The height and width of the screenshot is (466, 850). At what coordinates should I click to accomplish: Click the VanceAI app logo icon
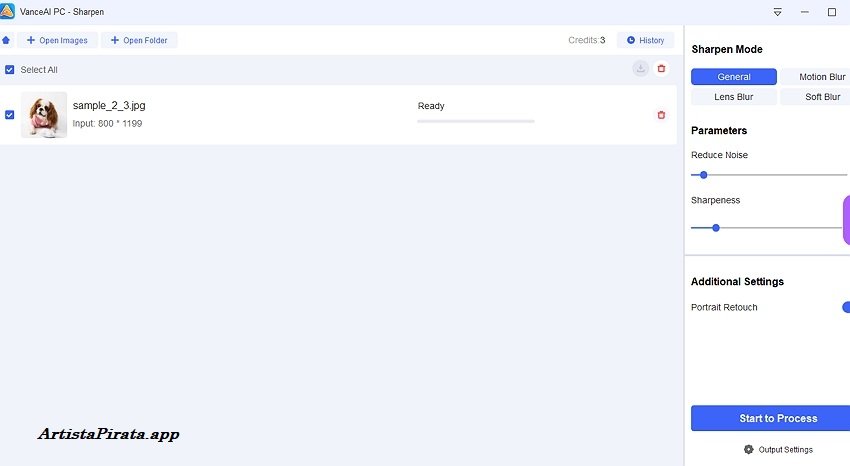tap(7, 11)
